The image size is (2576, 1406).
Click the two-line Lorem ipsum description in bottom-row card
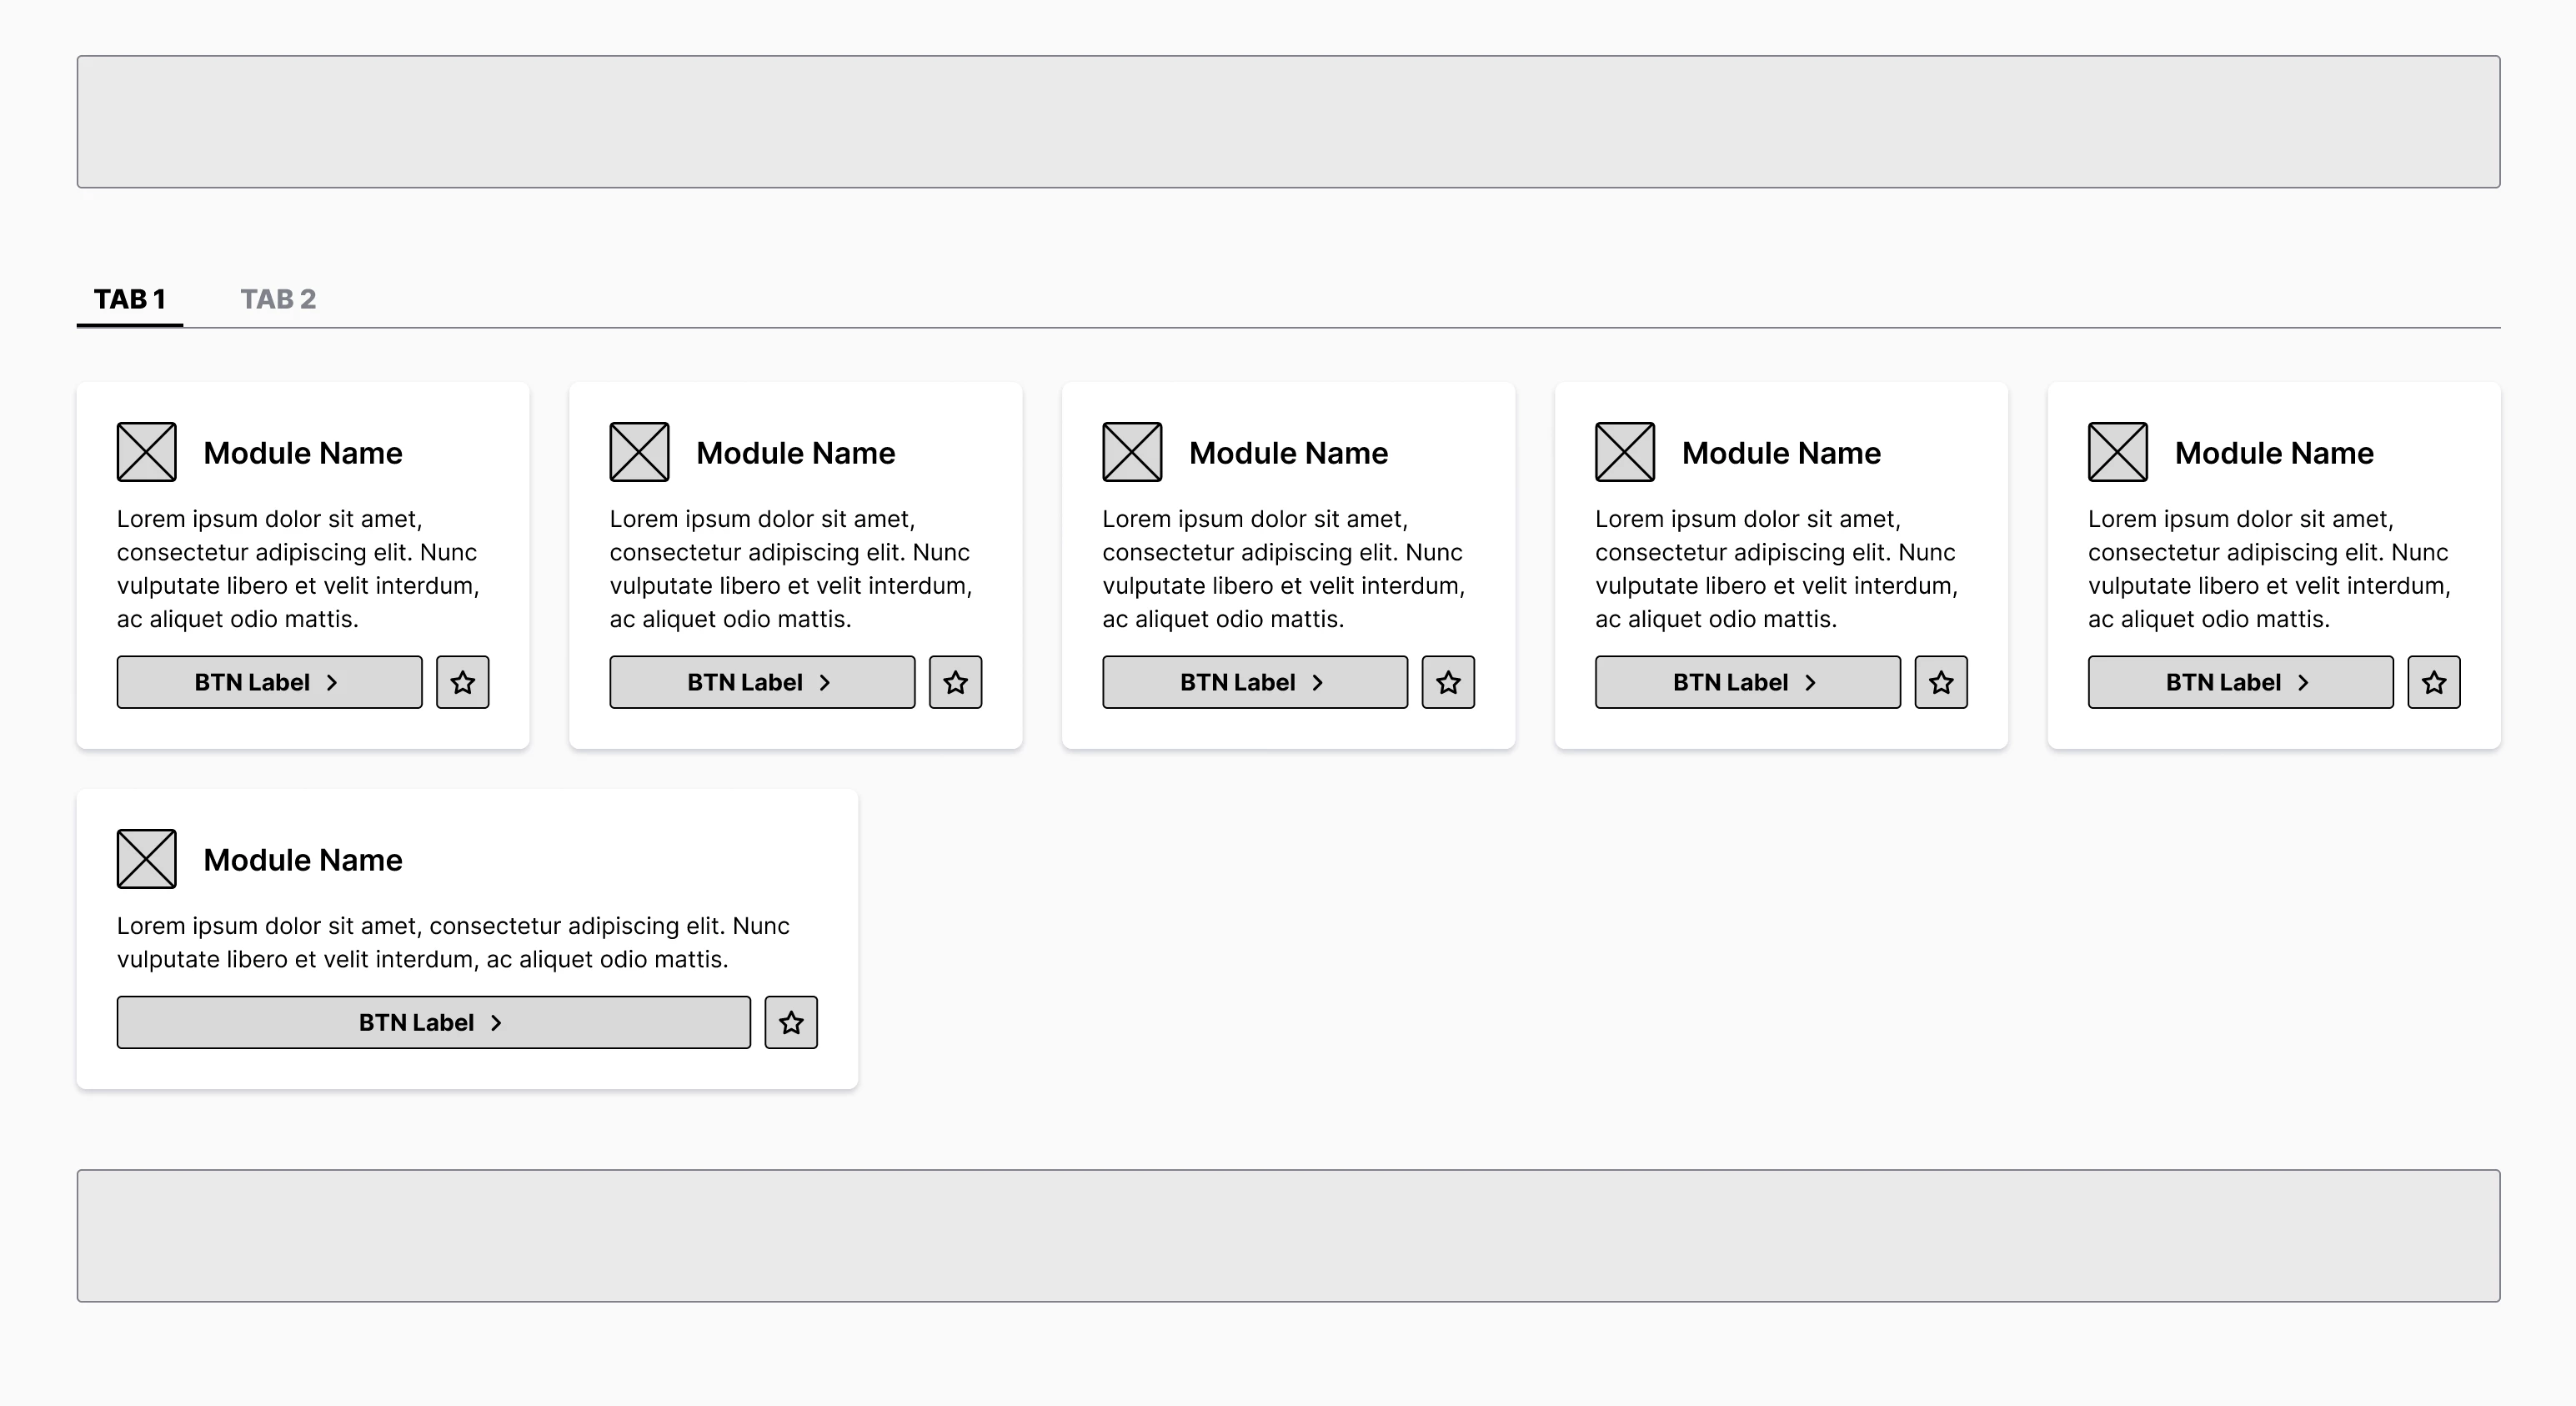(x=453, y=942)
